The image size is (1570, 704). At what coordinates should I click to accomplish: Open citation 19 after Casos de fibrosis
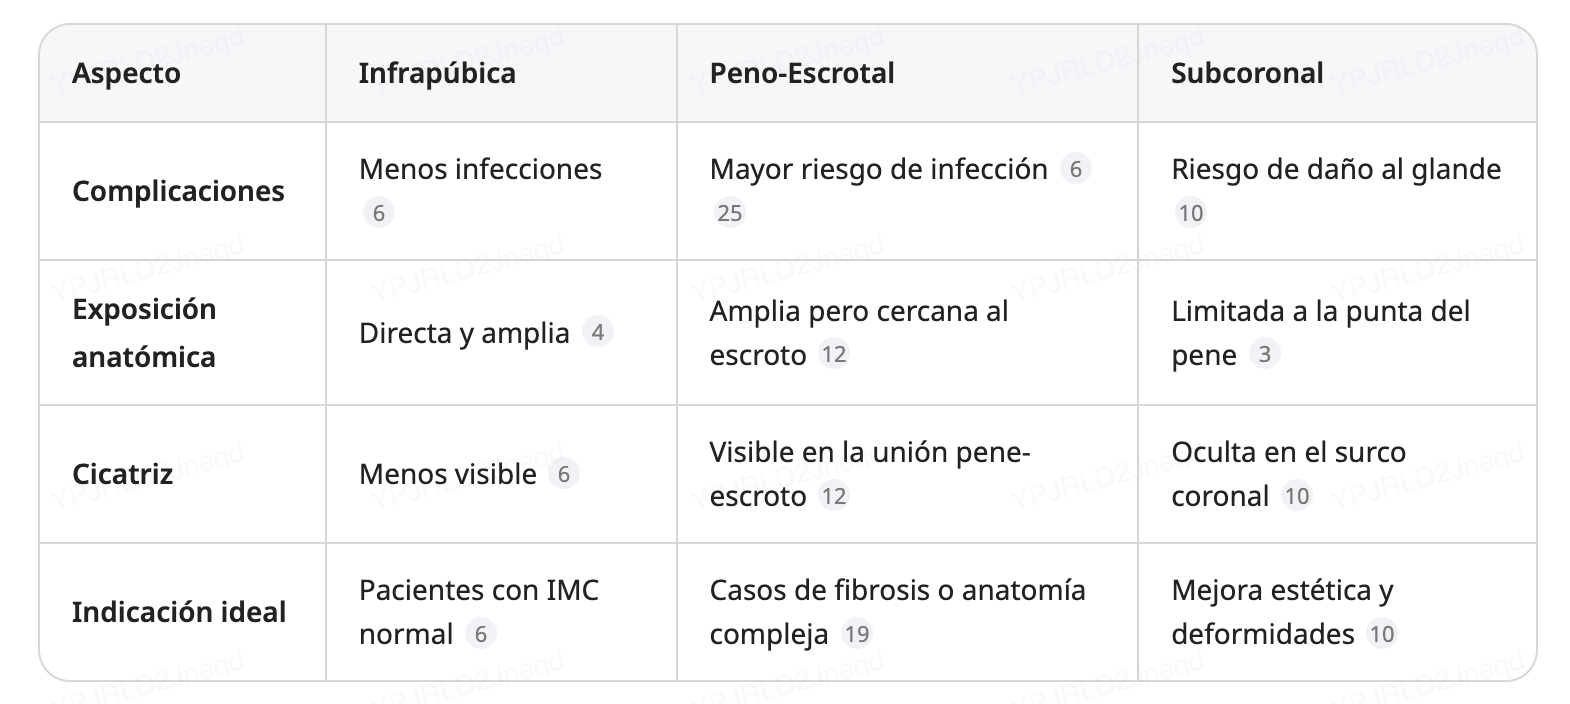point(856,634)
